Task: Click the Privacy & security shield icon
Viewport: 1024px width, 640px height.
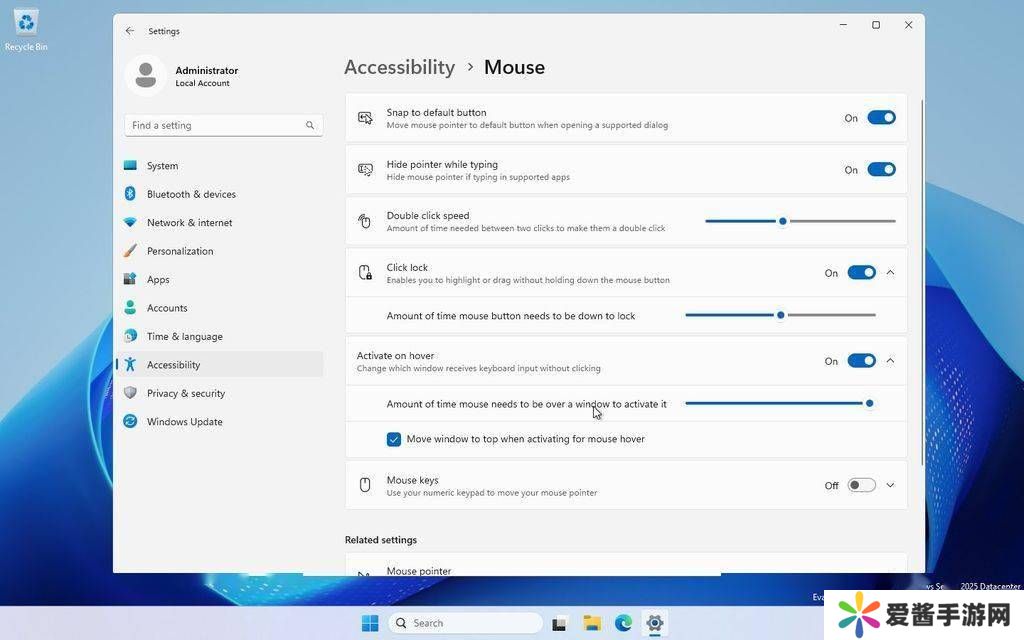Action: (x=130, y=393)
